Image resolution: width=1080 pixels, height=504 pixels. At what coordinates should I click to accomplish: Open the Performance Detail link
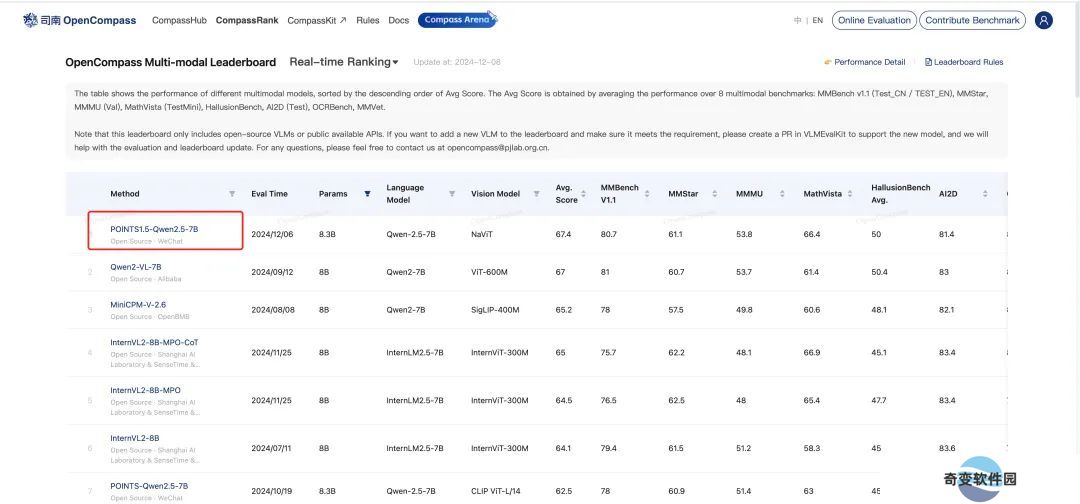[864, 62]
